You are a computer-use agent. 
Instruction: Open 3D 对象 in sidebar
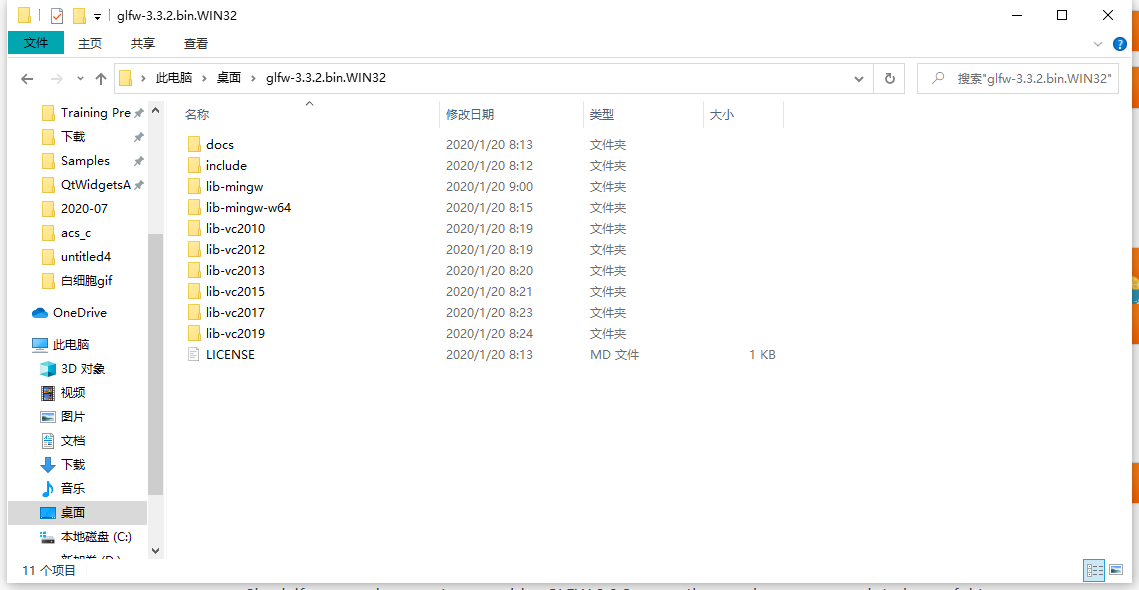(x=73, y=369)
